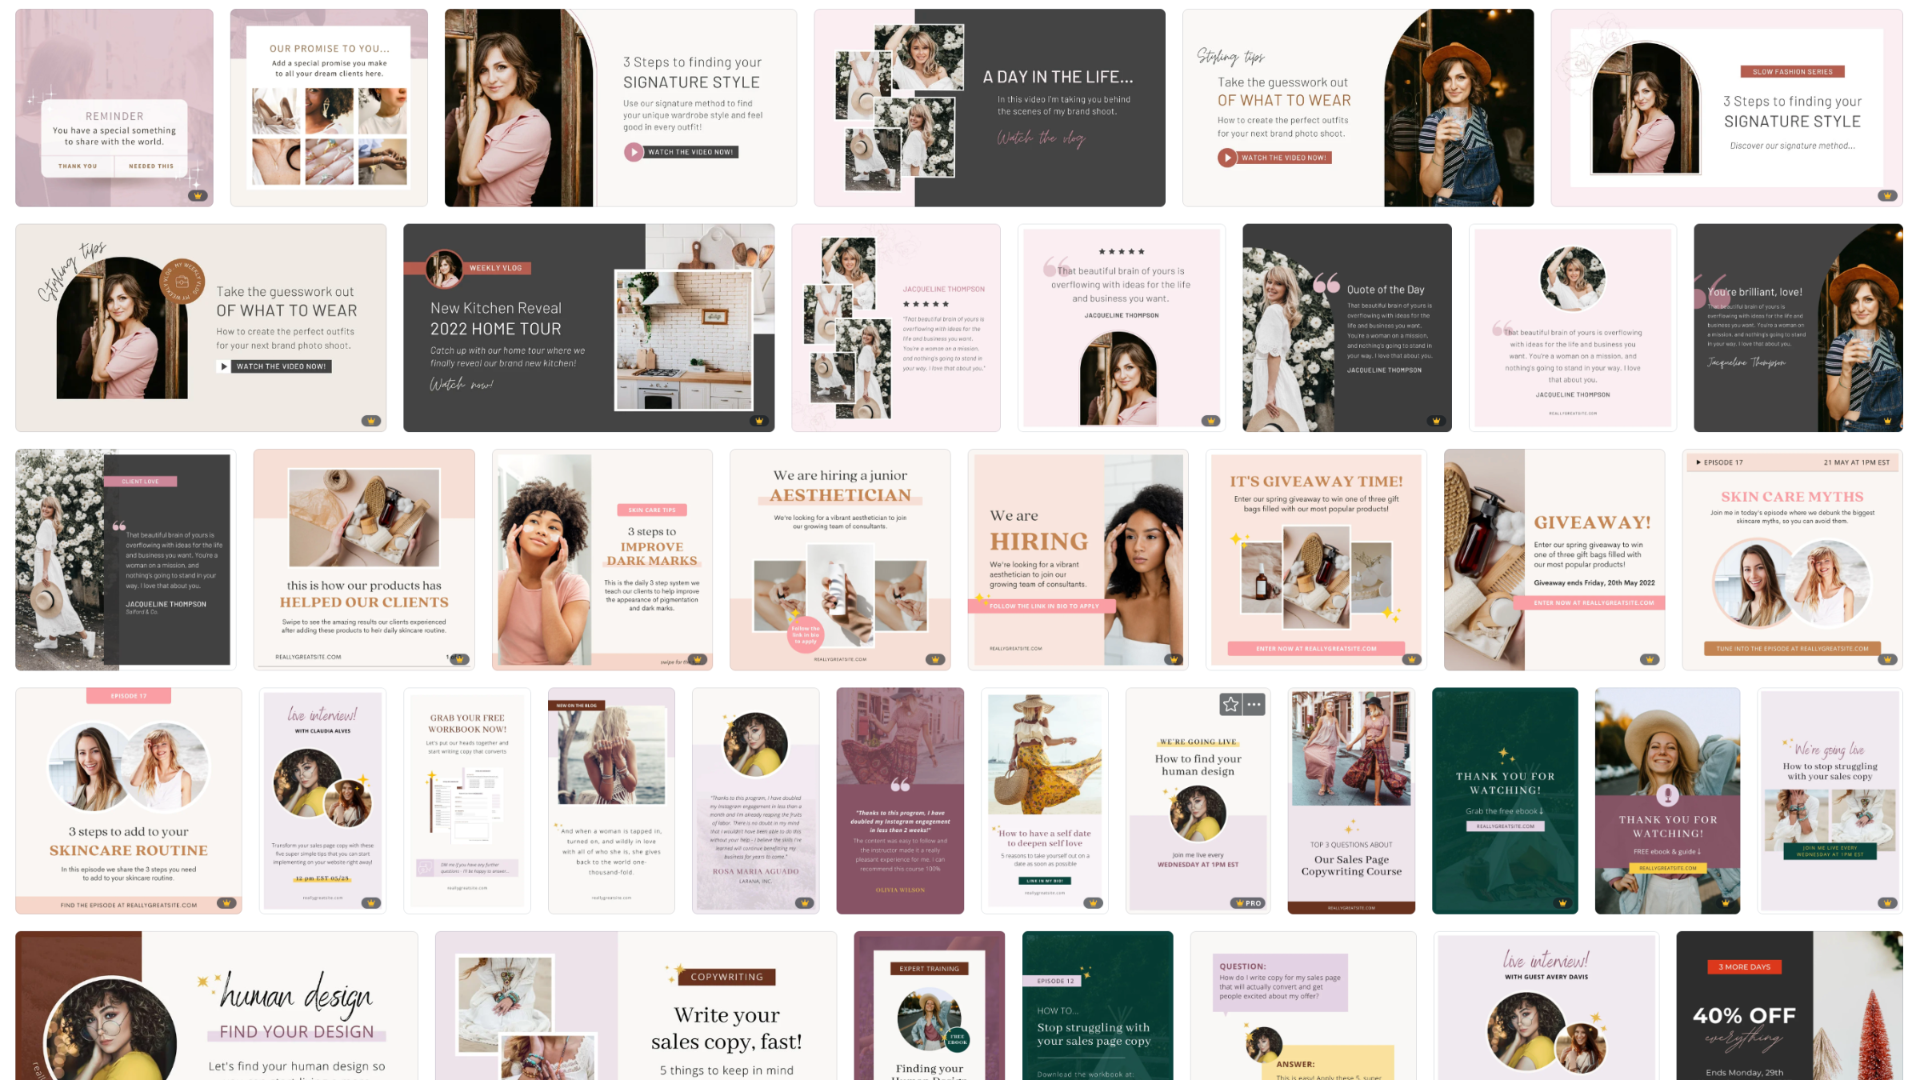Viewport: 1920px width, 1080px height.
Task: Choose the junior Aesthetician hiring template
Action: click(840, 560)
